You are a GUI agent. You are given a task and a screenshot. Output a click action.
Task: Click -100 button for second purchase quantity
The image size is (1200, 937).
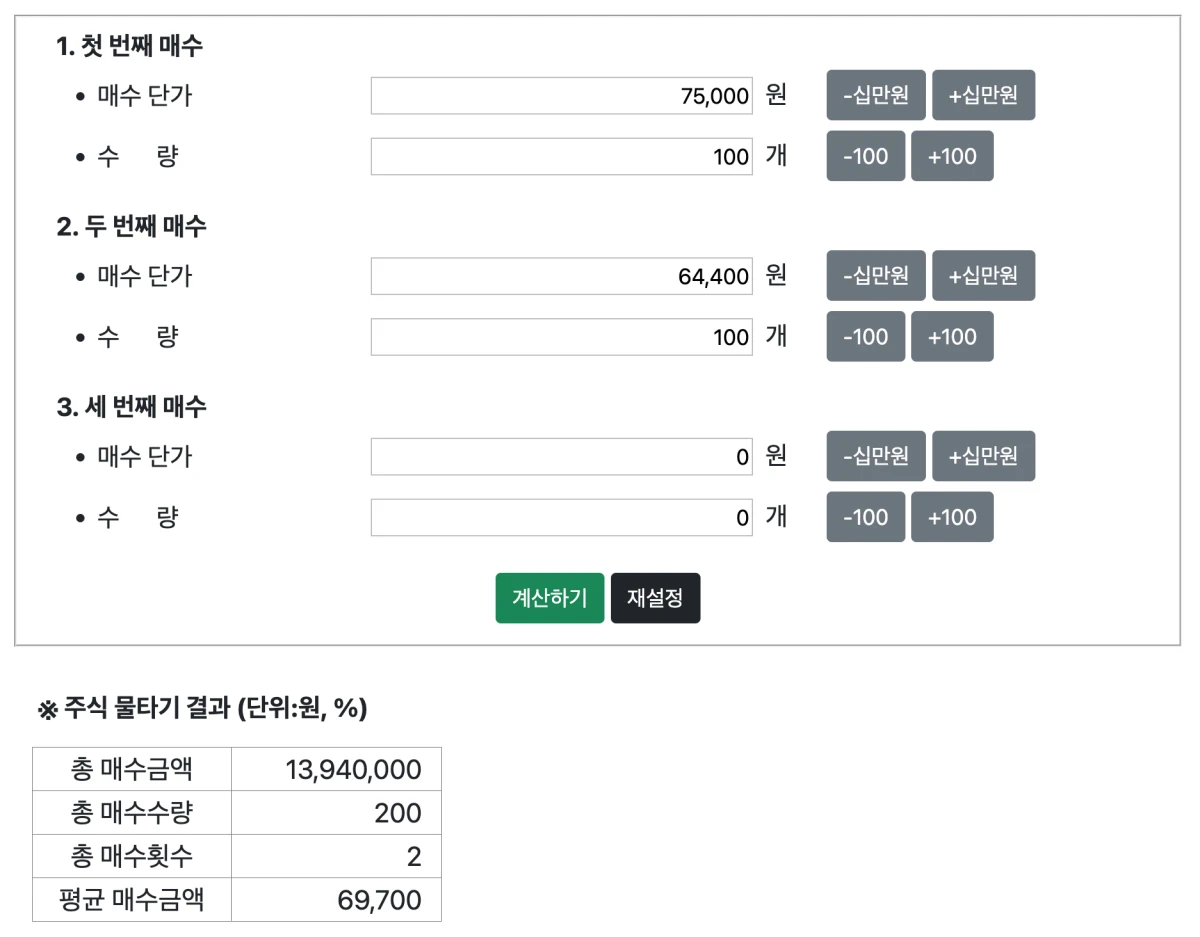coord(864,337)
